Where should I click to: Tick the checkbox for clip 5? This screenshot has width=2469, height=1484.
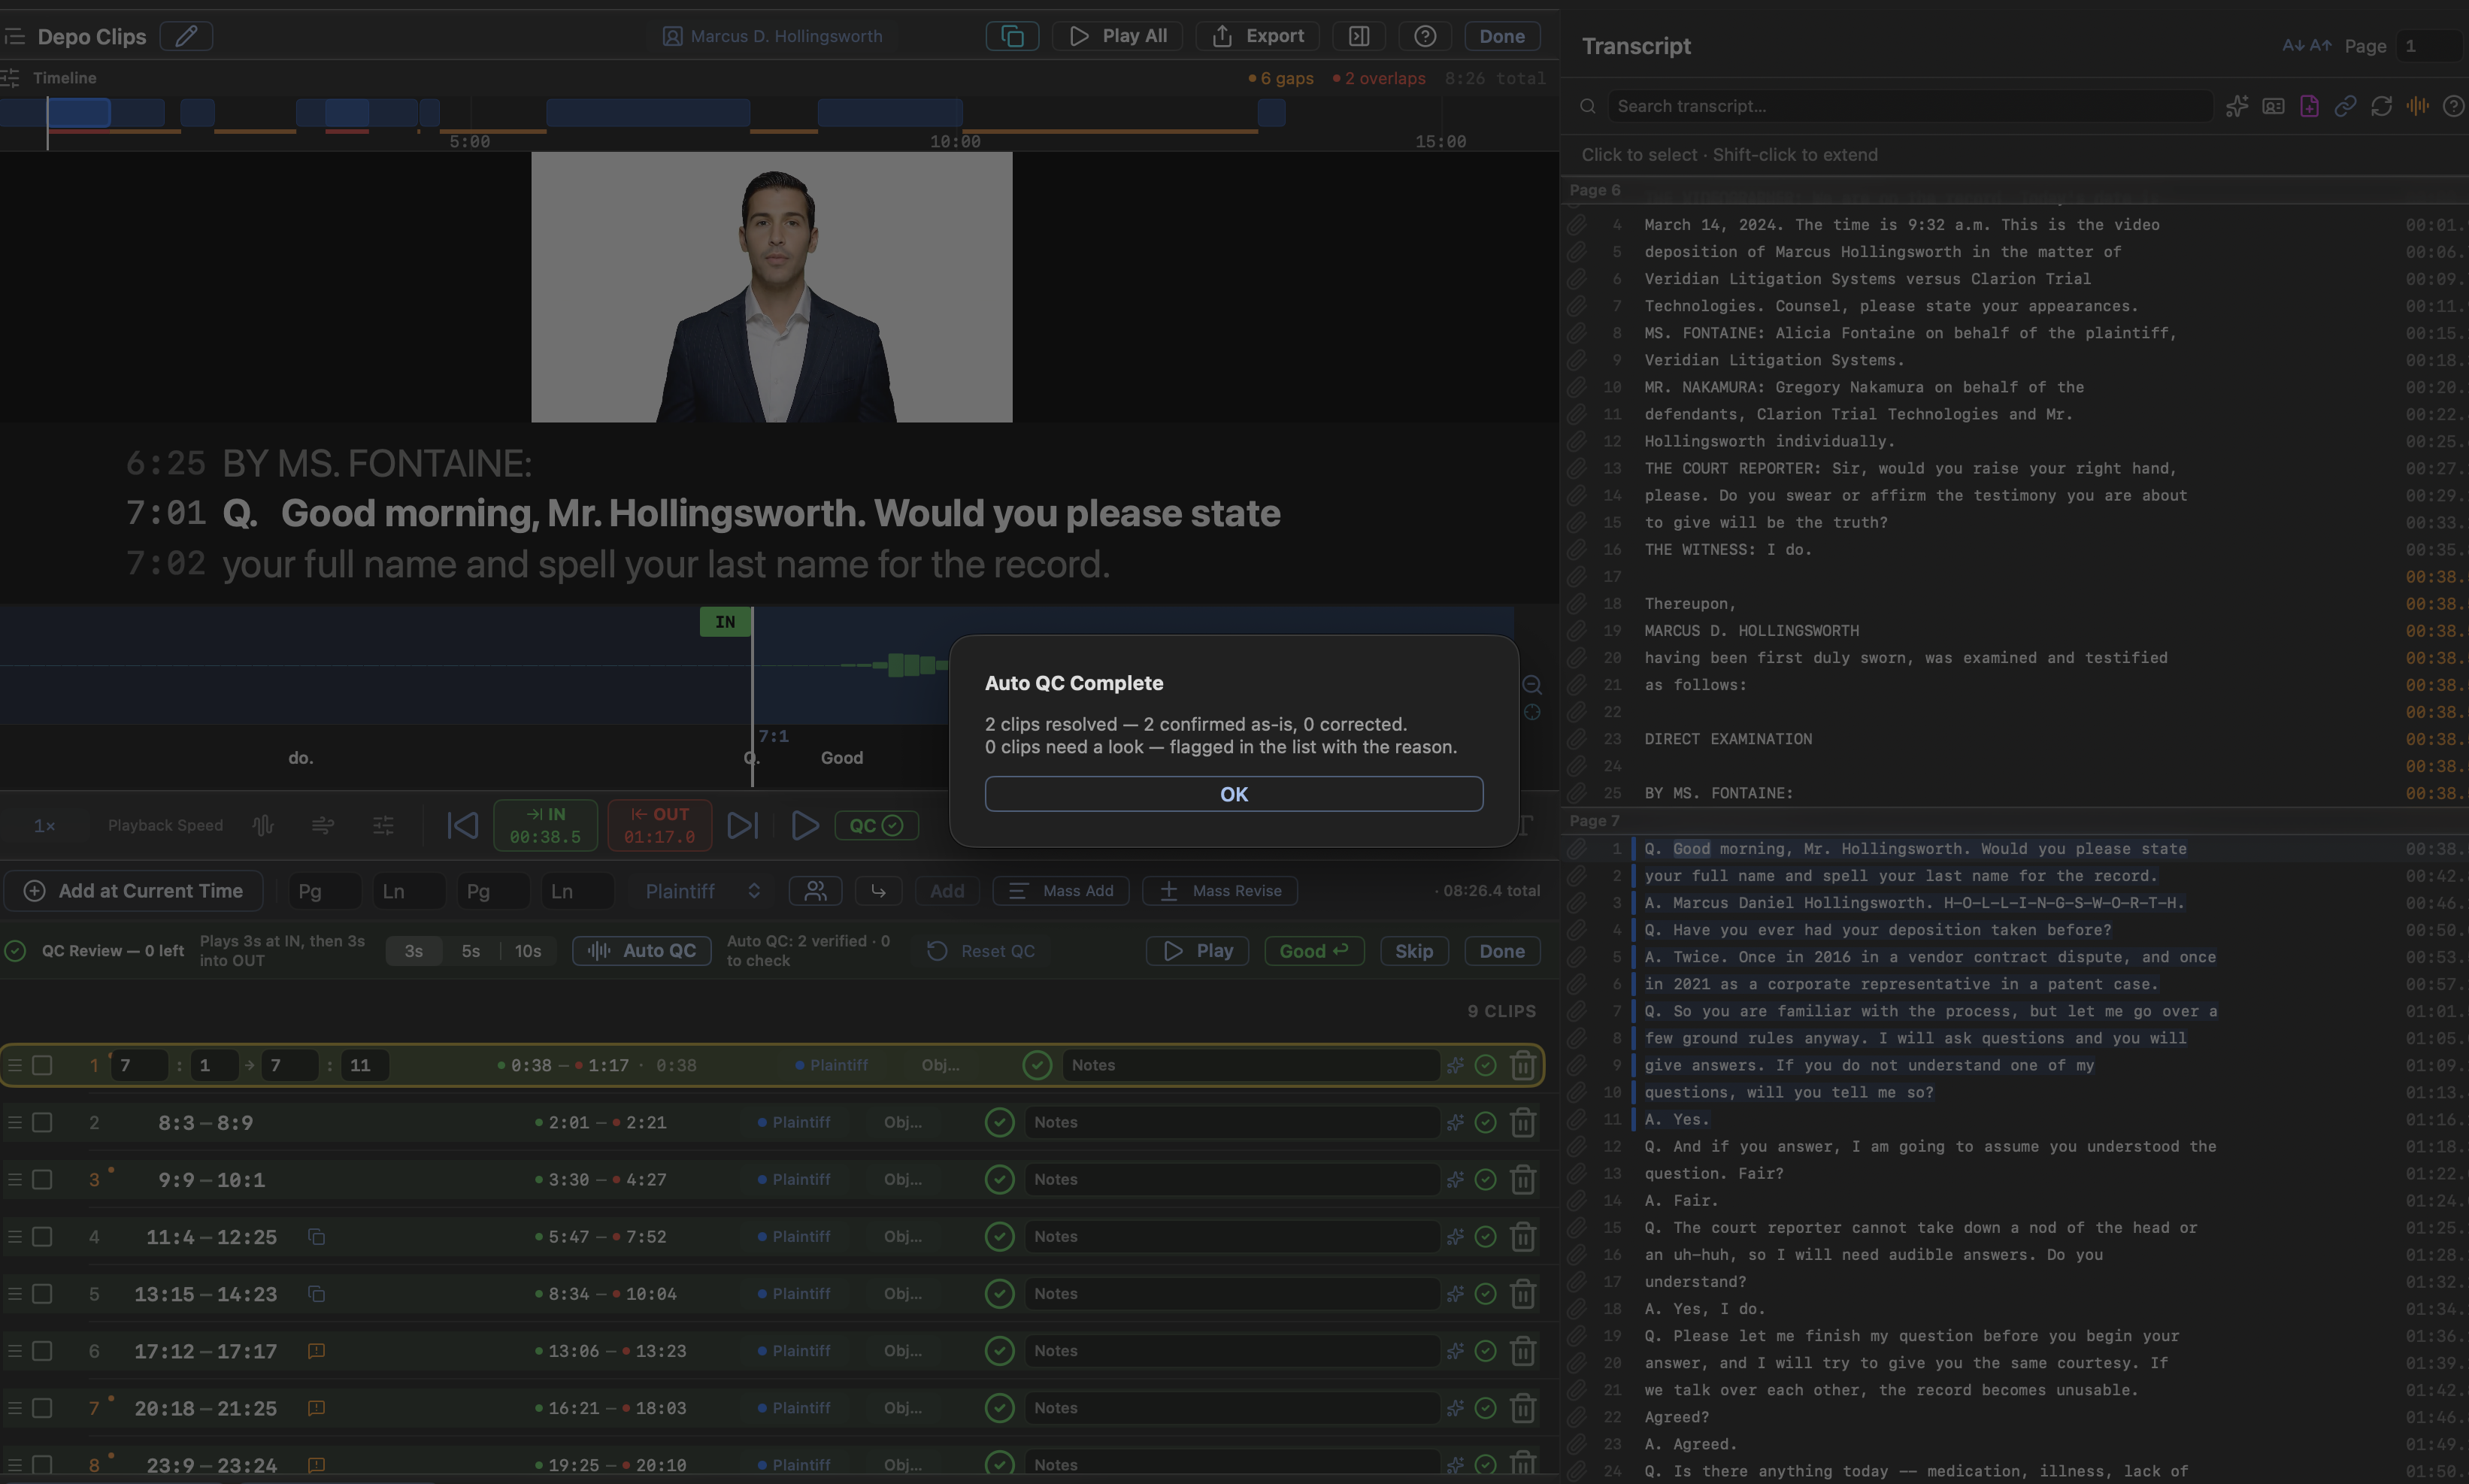pos(42,1293)
